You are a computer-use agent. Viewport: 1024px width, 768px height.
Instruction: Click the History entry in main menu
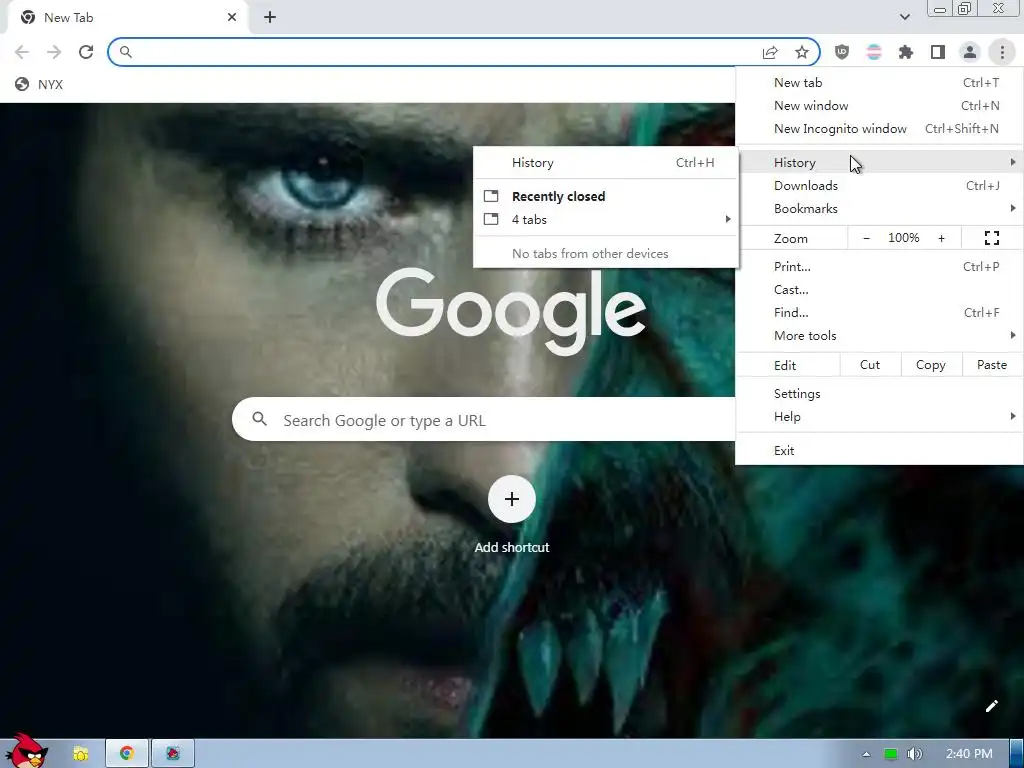click(879, 162)
